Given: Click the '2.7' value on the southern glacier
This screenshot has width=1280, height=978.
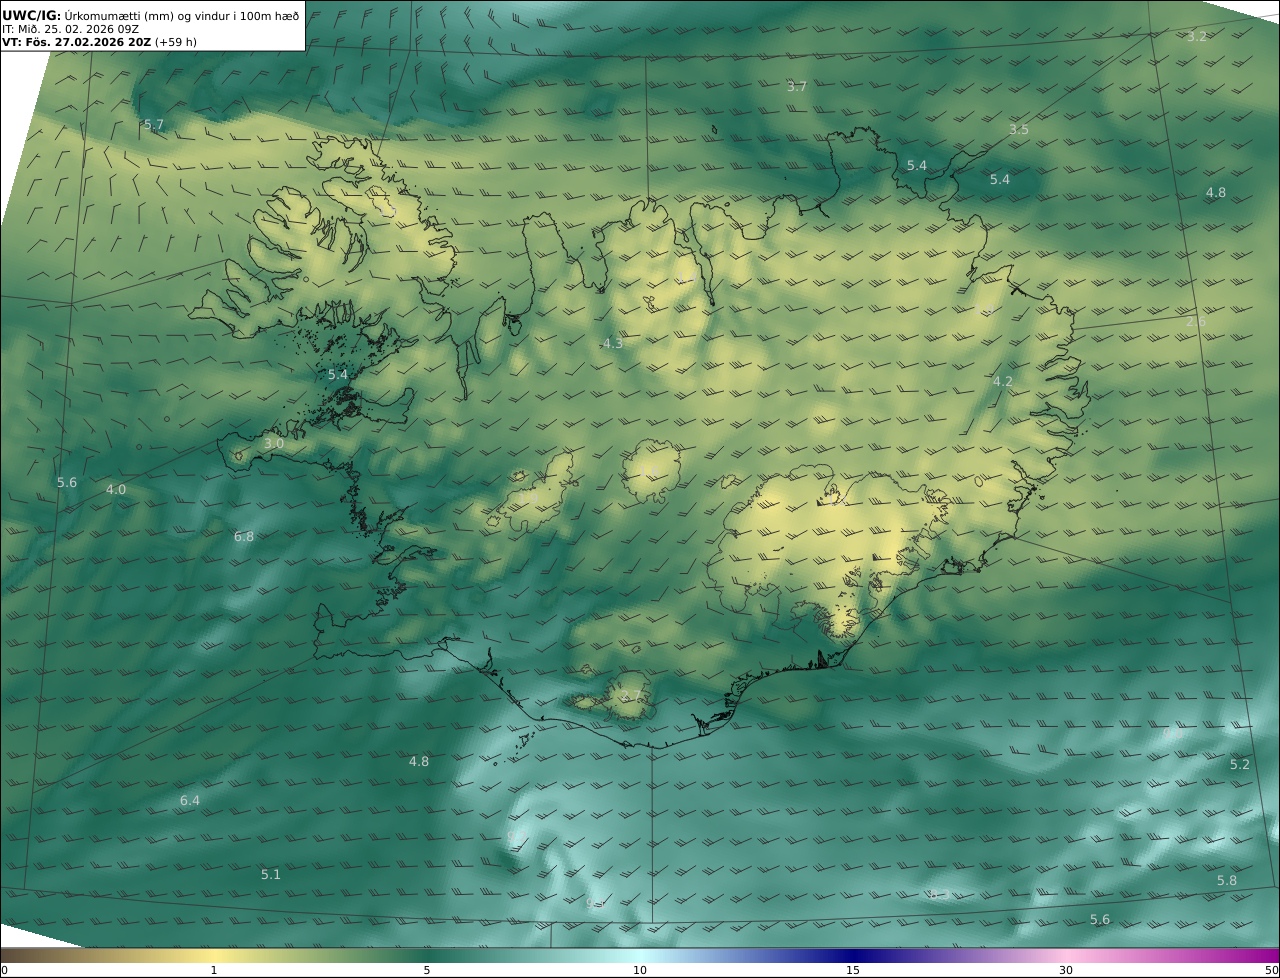Looking at the screenshot, I should [x=631, y=696].
